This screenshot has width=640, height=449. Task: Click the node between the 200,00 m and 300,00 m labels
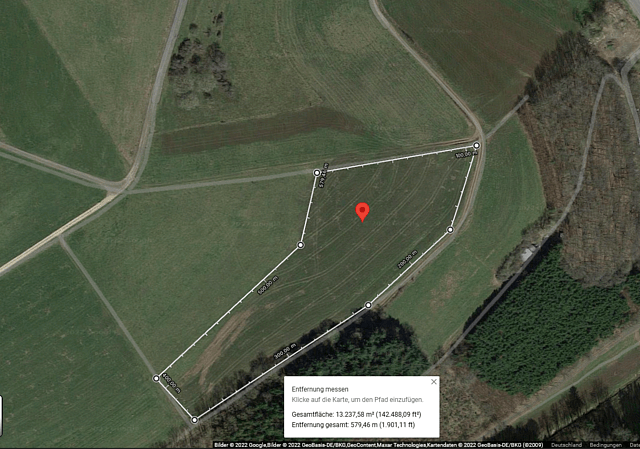(x=368, y=305)
